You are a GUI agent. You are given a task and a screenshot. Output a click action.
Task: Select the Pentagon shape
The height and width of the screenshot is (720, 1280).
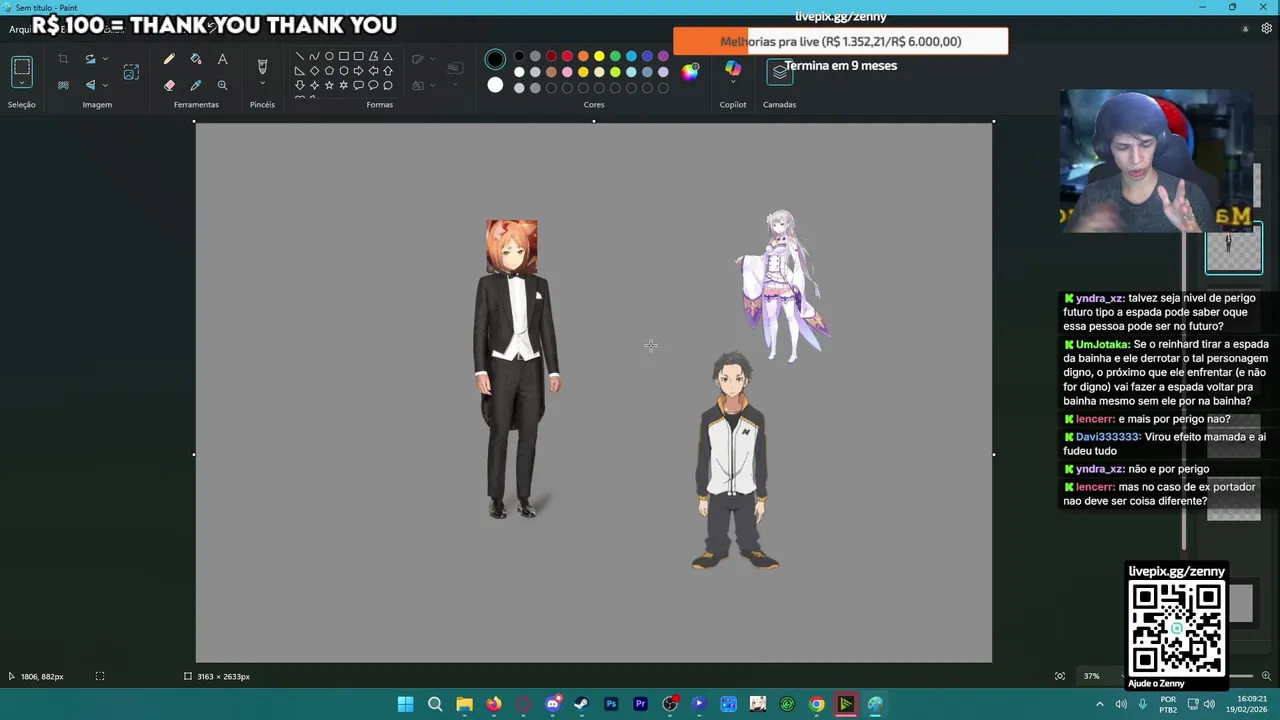(x=329, y=71)
